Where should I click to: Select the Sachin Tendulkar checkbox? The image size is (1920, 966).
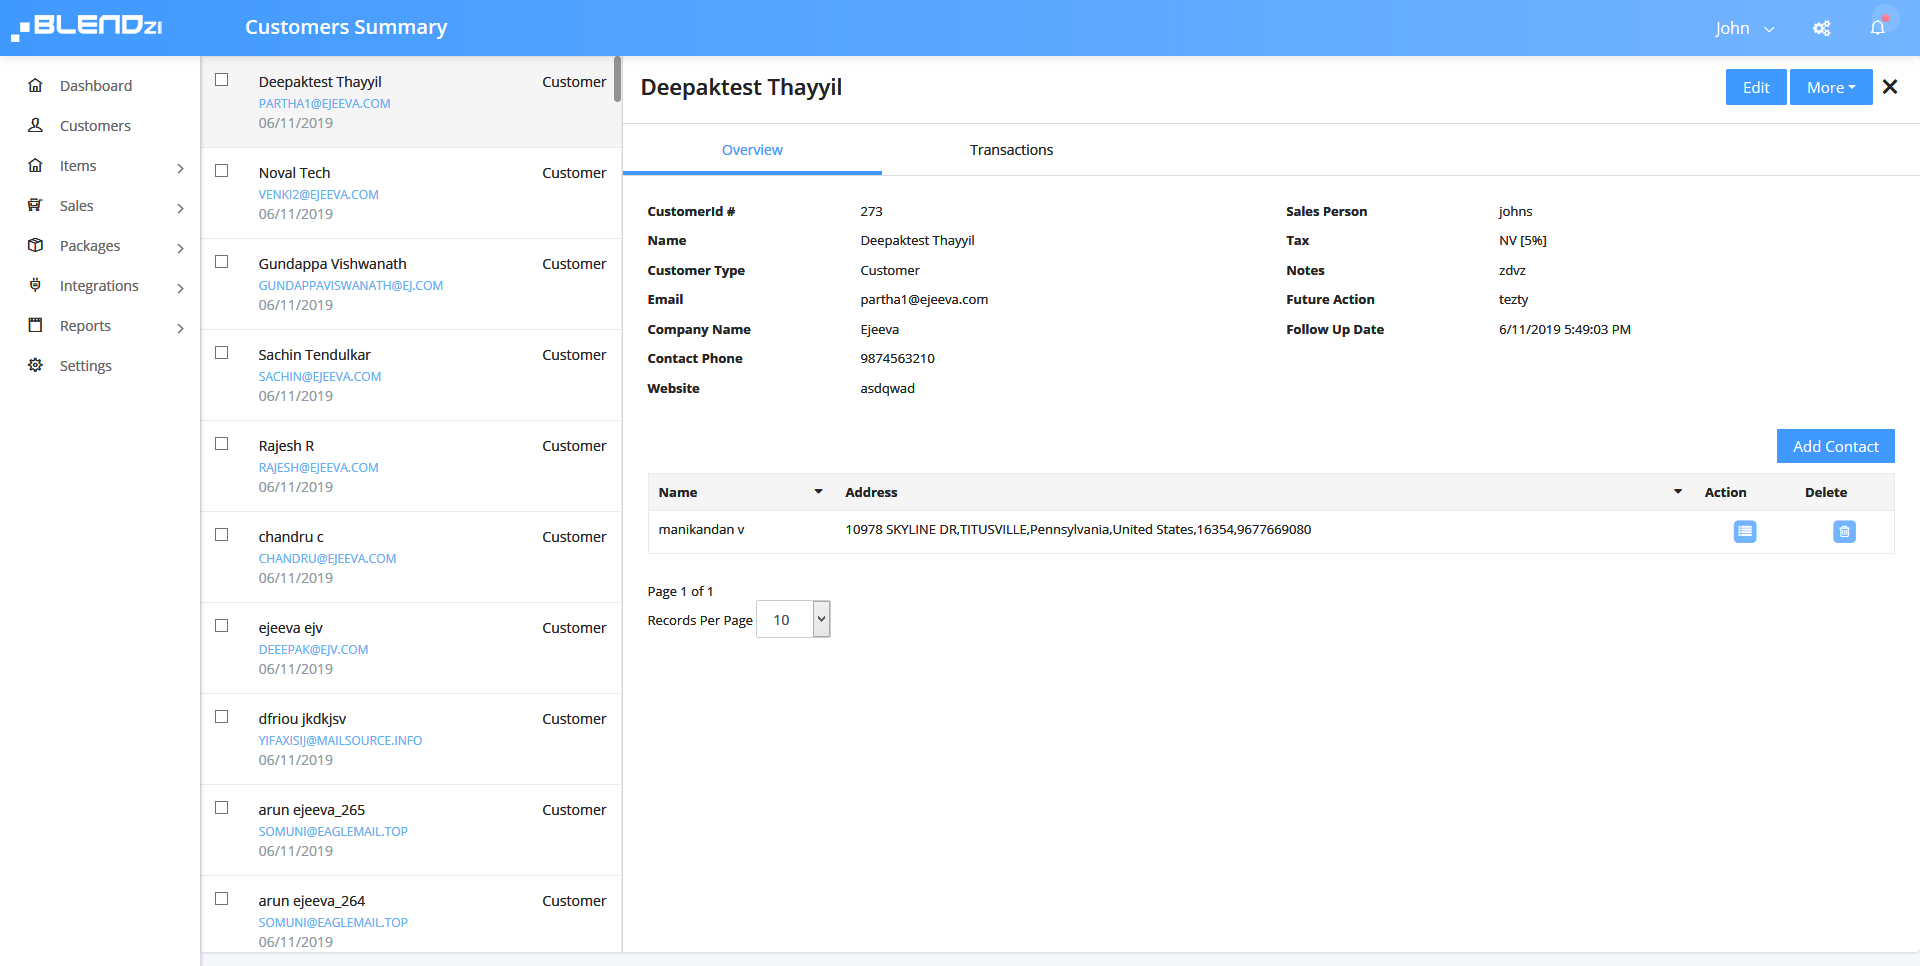[222, 353]
